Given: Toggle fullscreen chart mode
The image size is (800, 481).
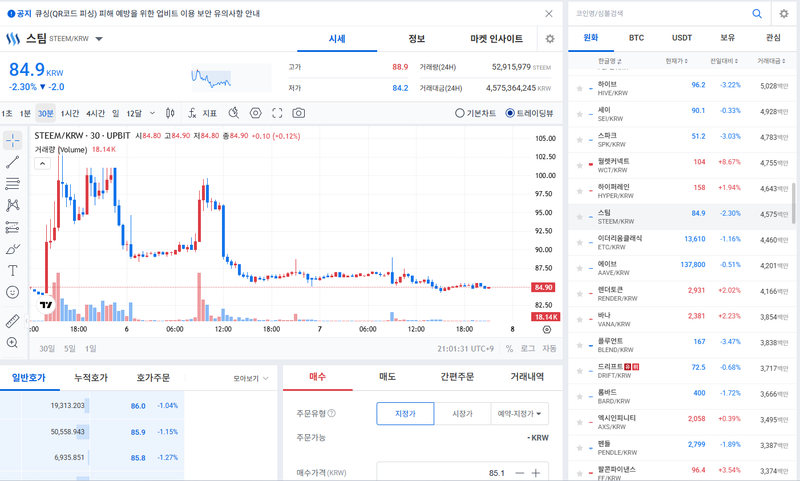Looking at the screenshot, I should pyautogui.click(x=277, y=113).
